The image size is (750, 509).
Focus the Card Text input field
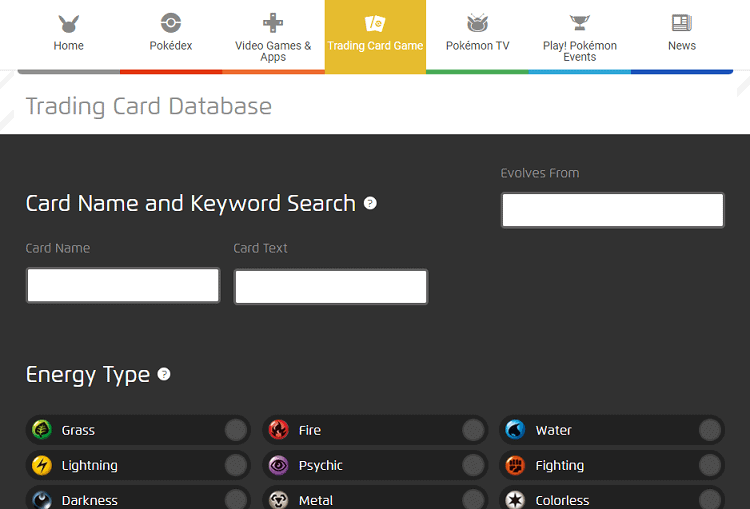[331, 286]
